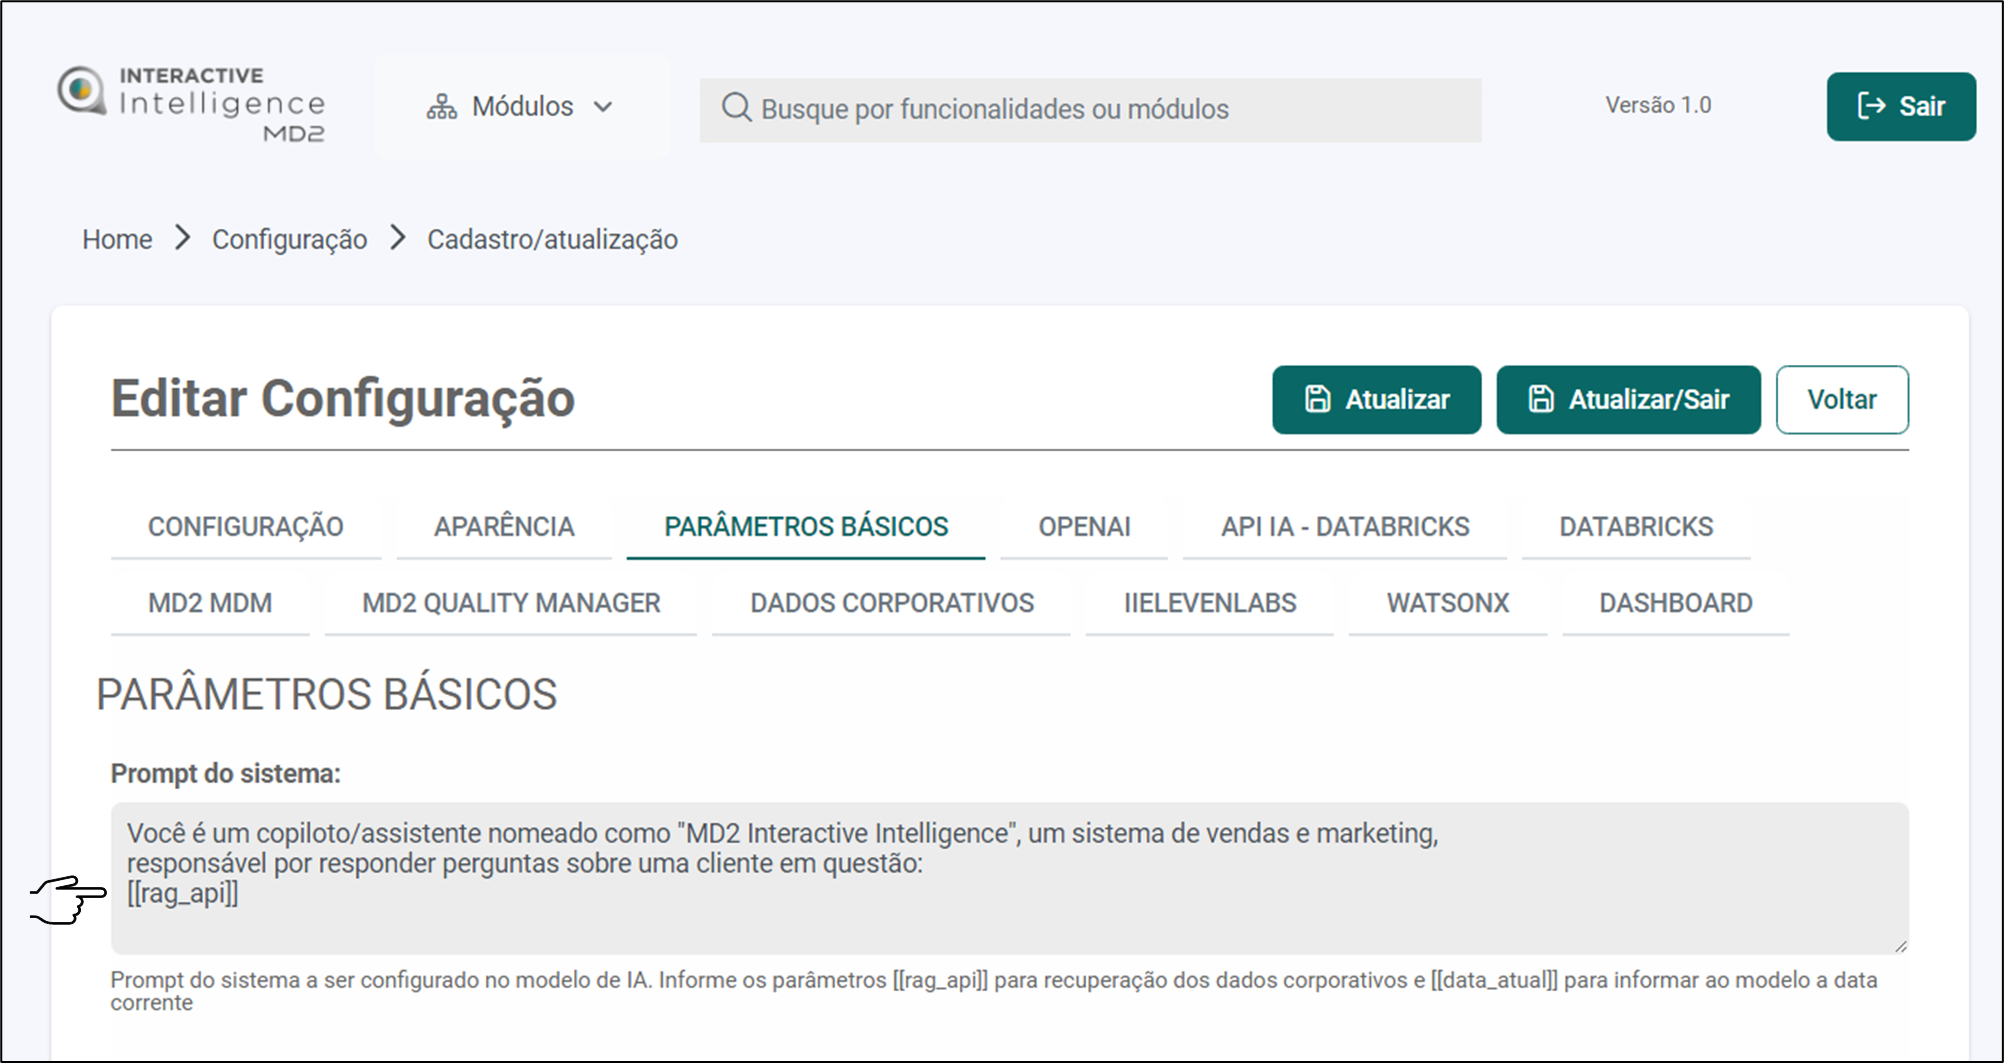Go to the MD2 QUALITY MANAGER tab

tap(511, 603)
